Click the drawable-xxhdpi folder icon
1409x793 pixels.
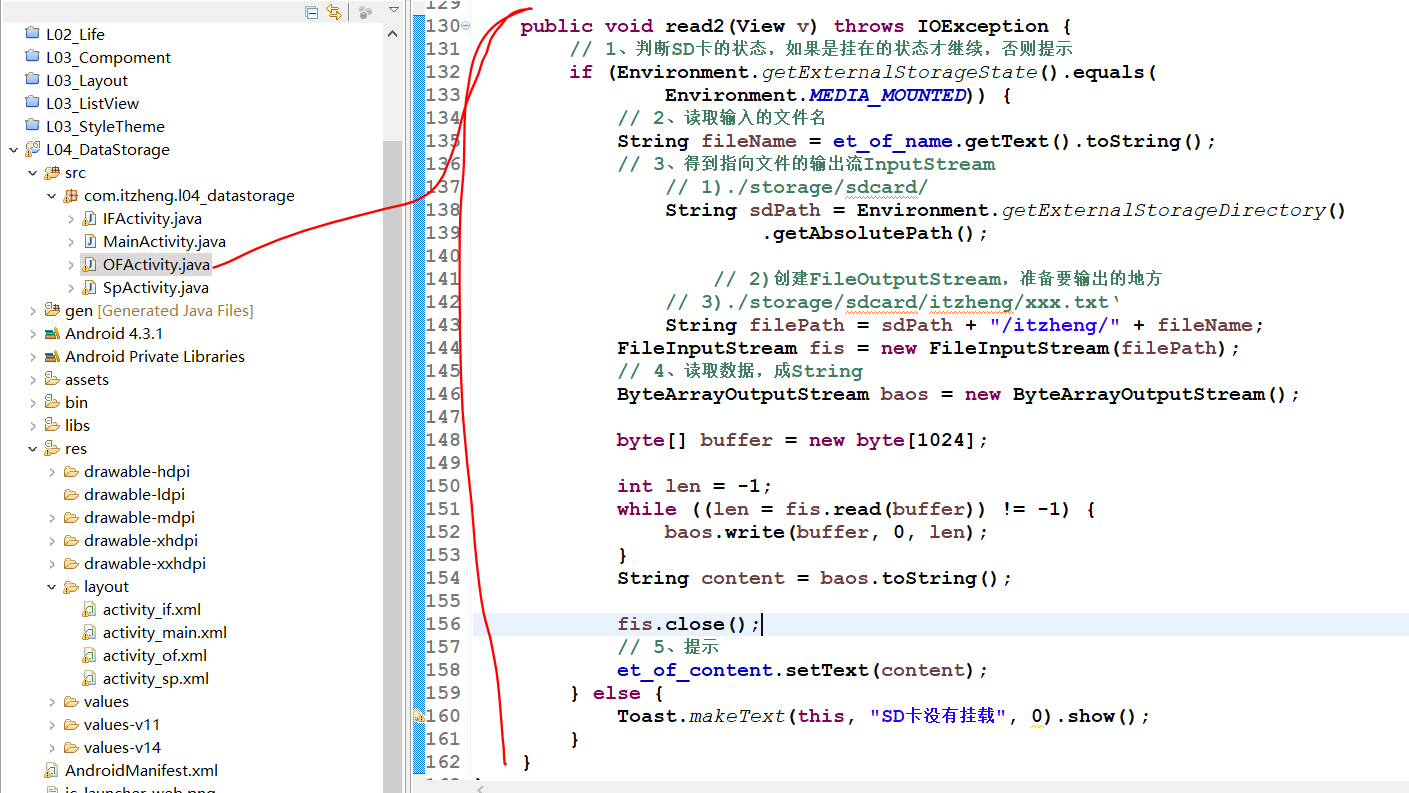[x=71, y=563]
